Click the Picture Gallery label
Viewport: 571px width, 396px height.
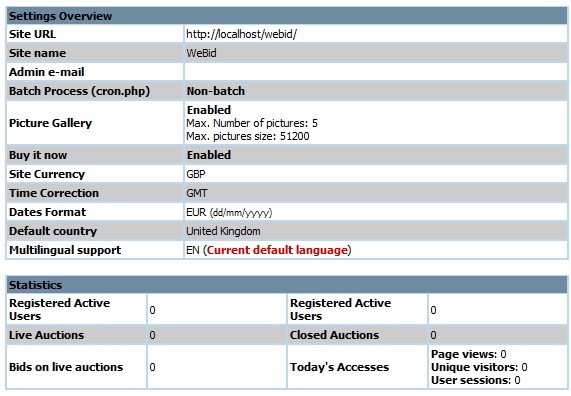pyautogui.click(x=50, y=123)
